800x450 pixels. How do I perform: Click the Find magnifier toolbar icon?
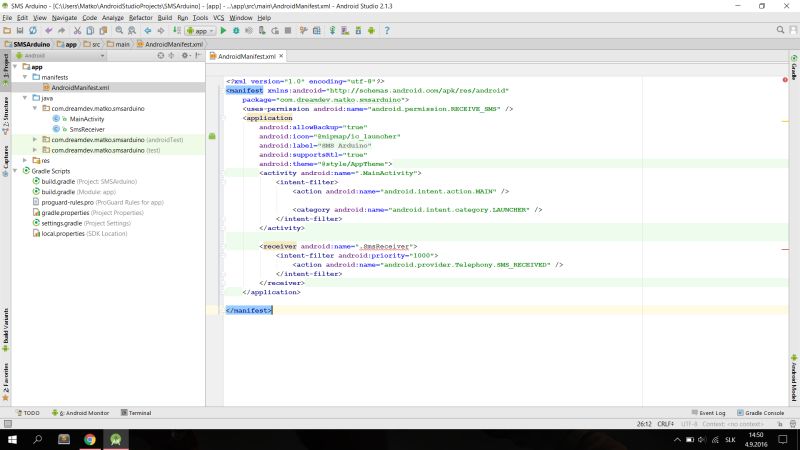tap(119, 31)
